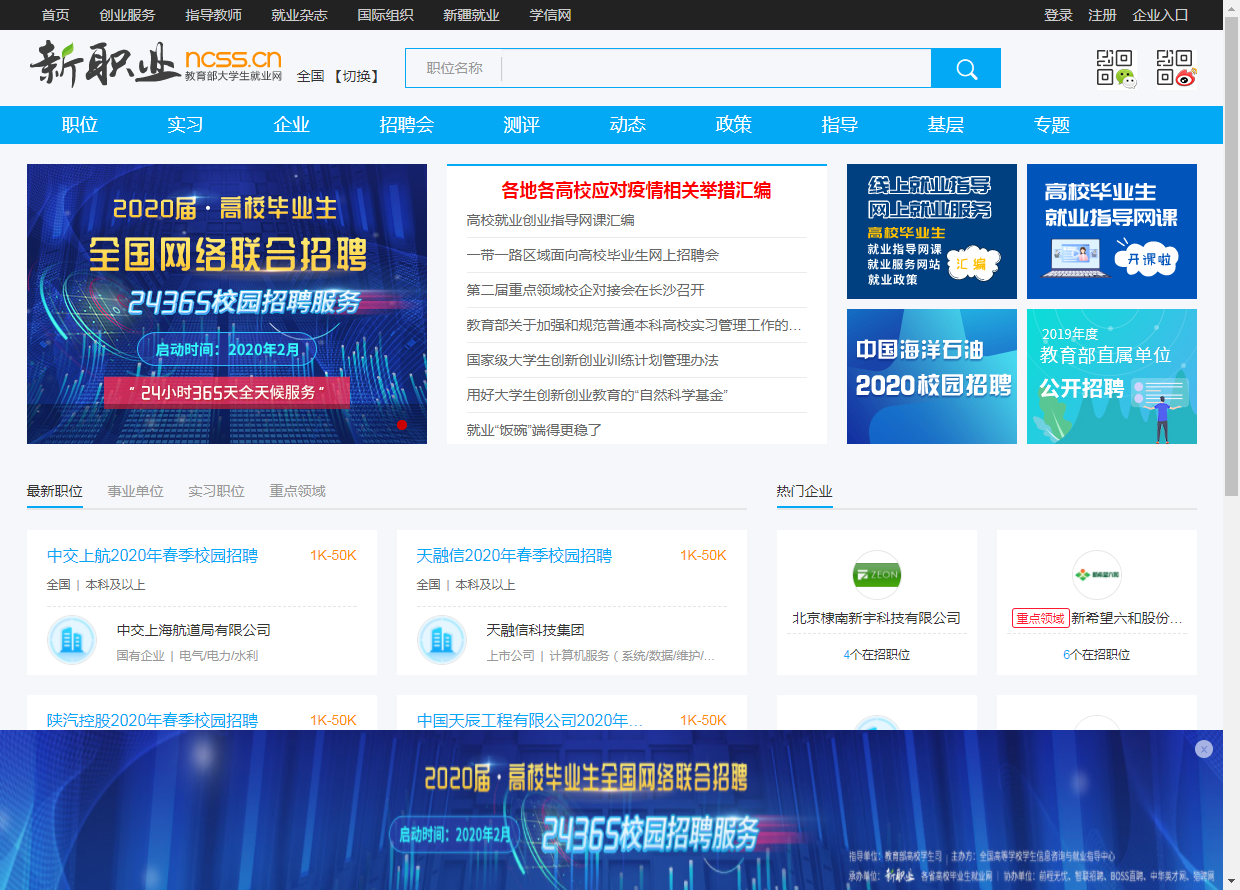Click the 新职业 ncss.cn site logo

point(155,65)
